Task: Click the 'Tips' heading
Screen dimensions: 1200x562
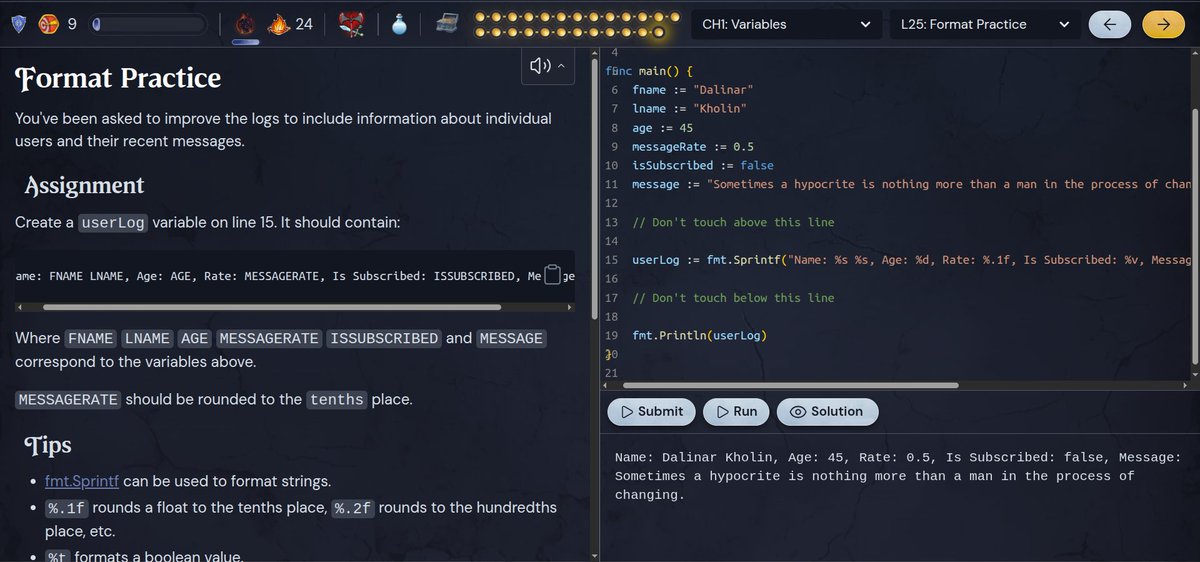Action: [x=48, y=445]
